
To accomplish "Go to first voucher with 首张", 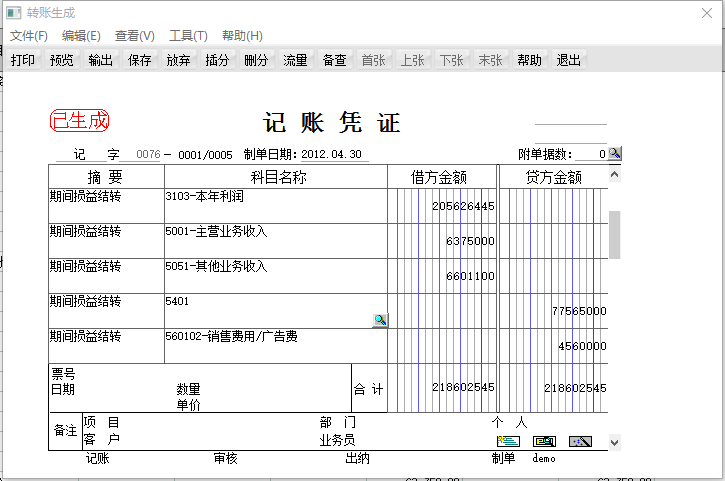I will pos(374,60).
